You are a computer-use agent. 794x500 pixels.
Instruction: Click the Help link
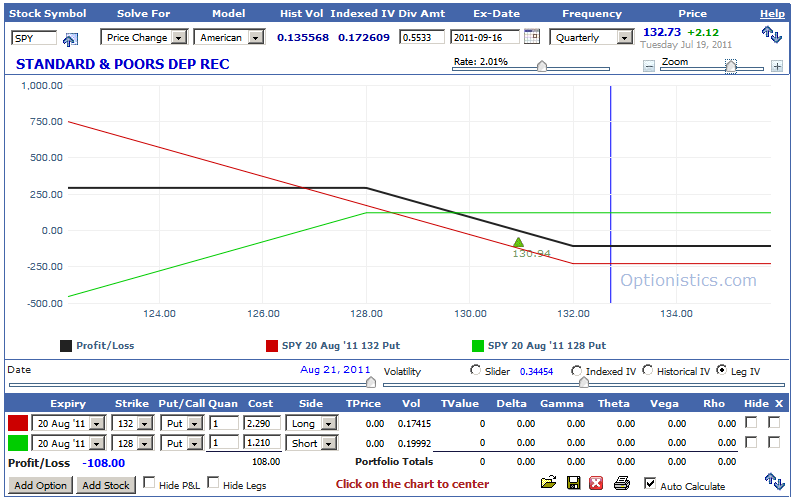click(772, 14)
